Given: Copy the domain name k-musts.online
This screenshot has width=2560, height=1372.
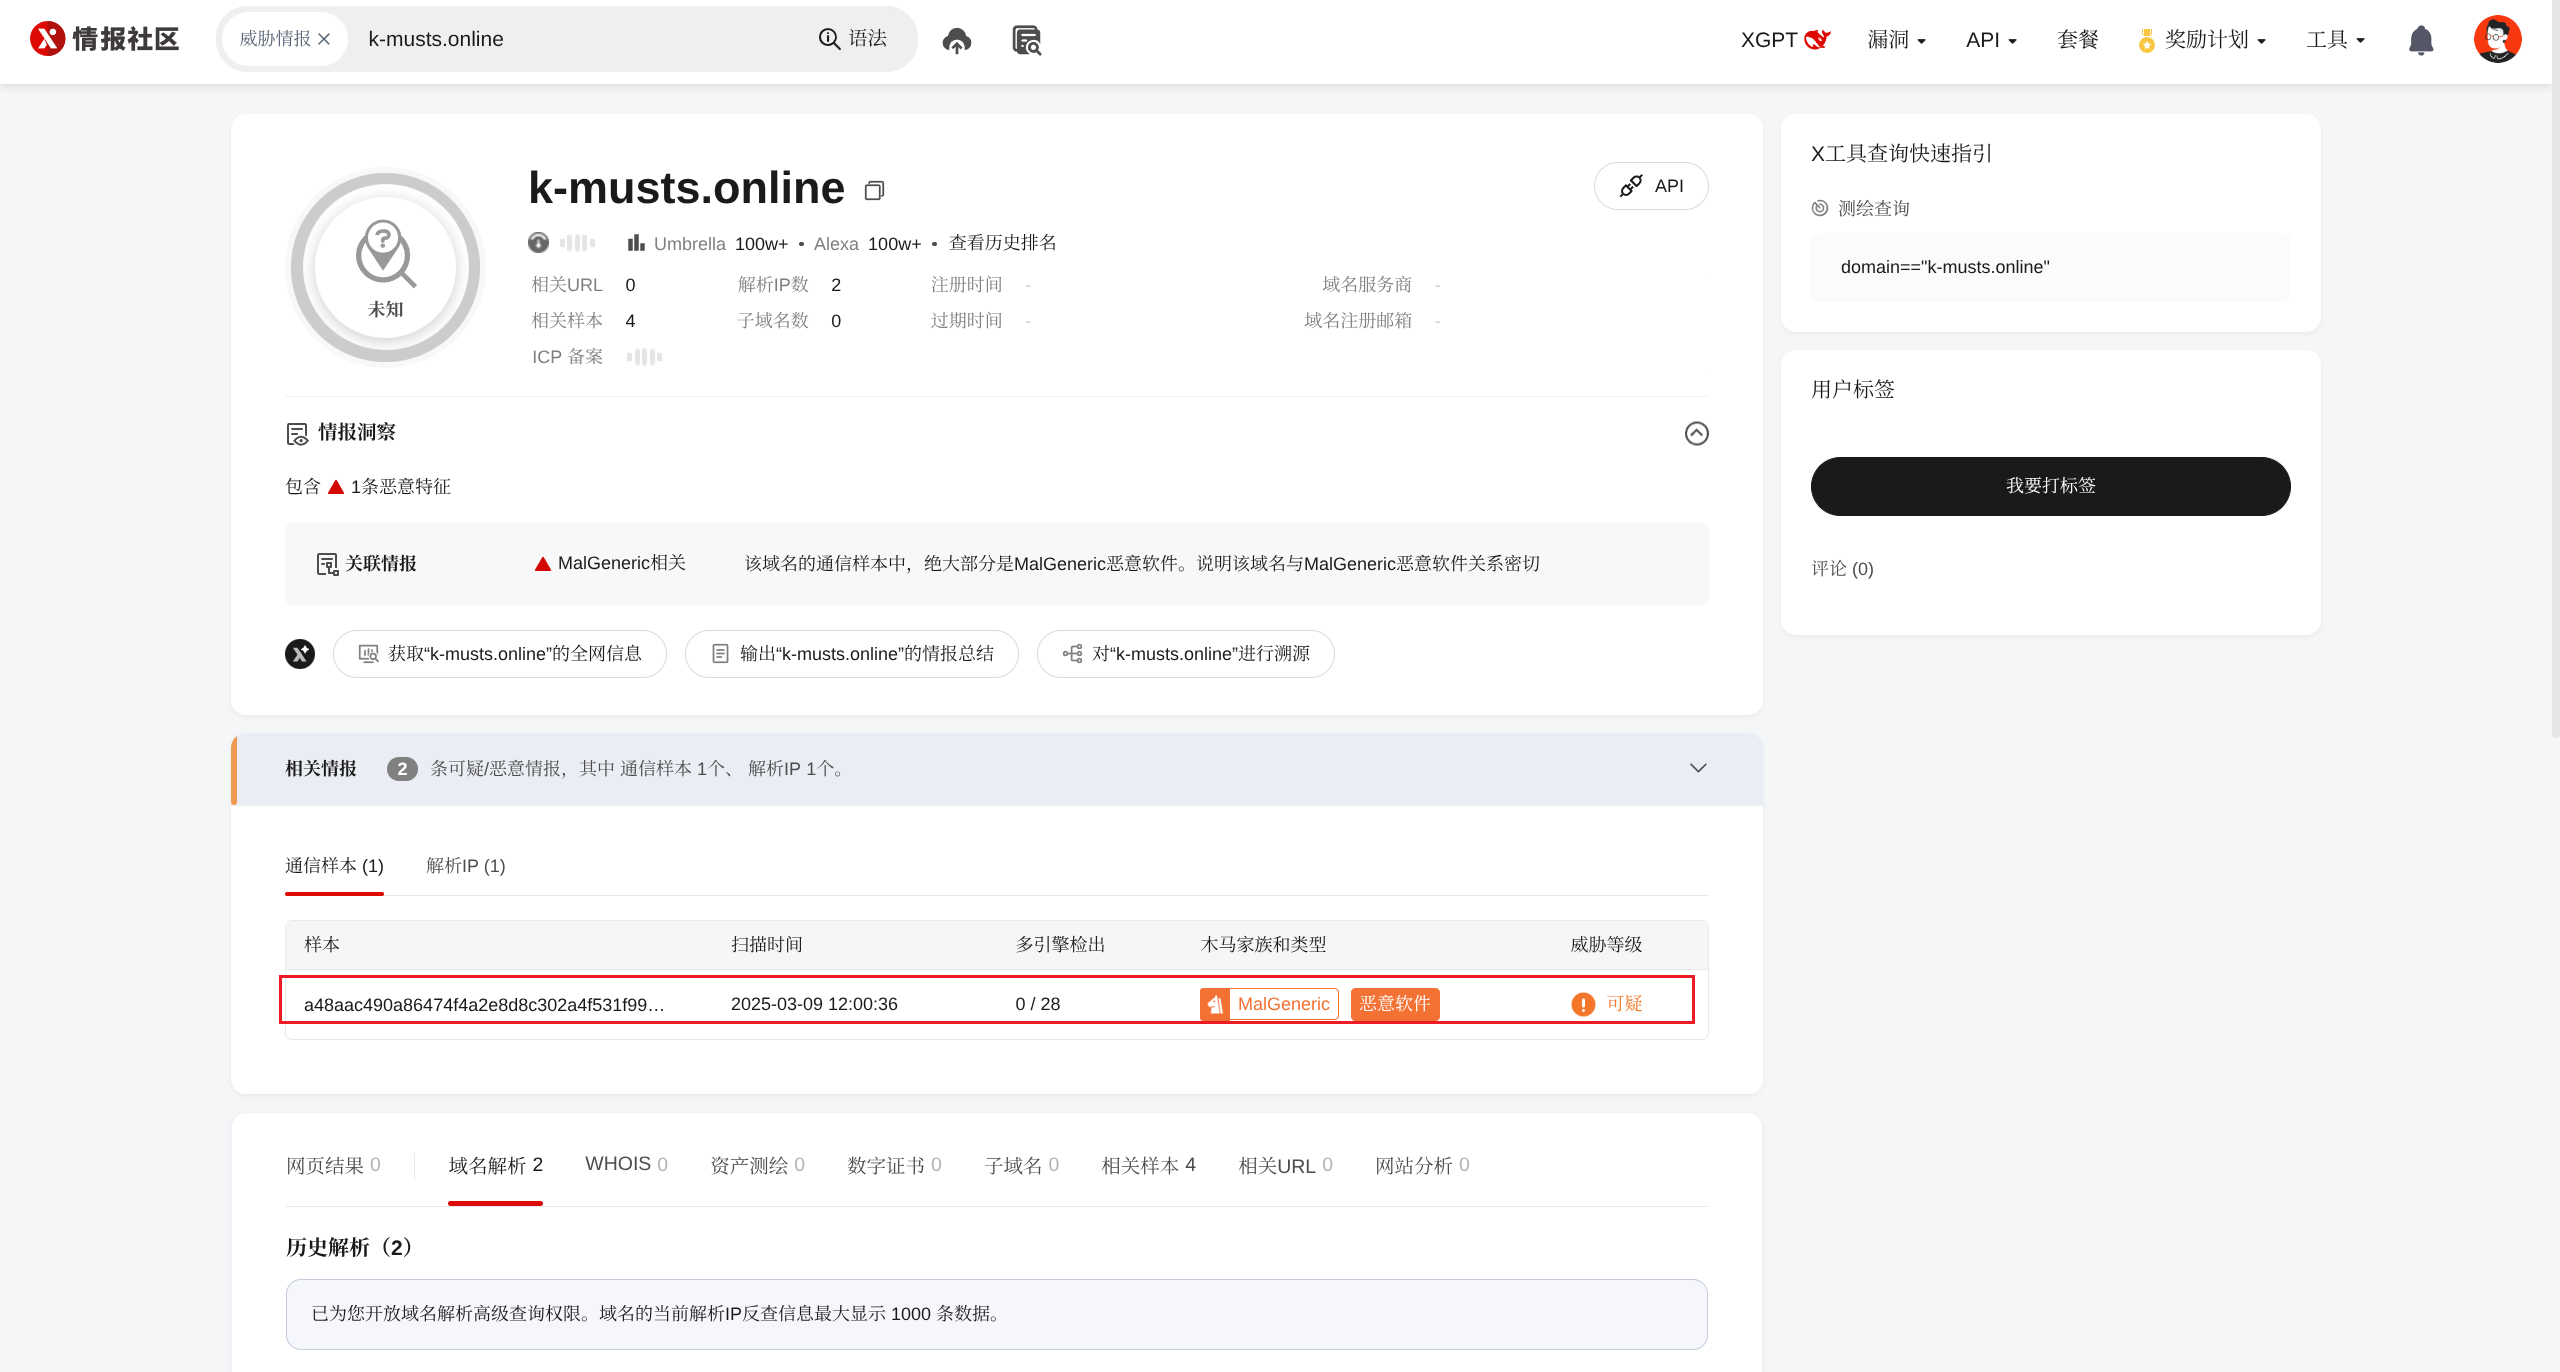Looking at the screenshot, I should (x=874, y=190).
